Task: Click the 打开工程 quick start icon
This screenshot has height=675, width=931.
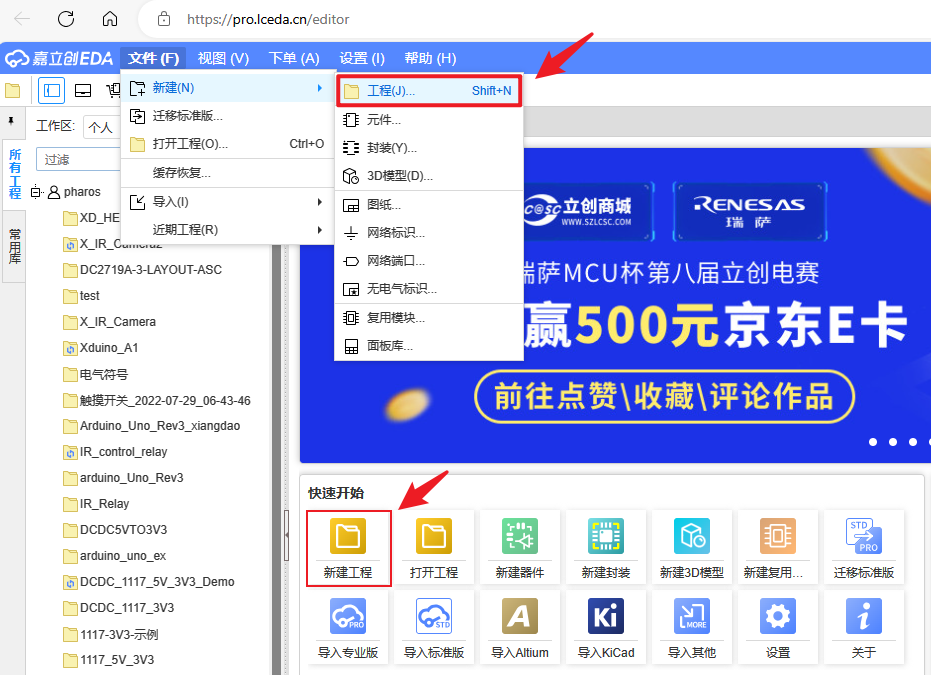Action: 433,536
